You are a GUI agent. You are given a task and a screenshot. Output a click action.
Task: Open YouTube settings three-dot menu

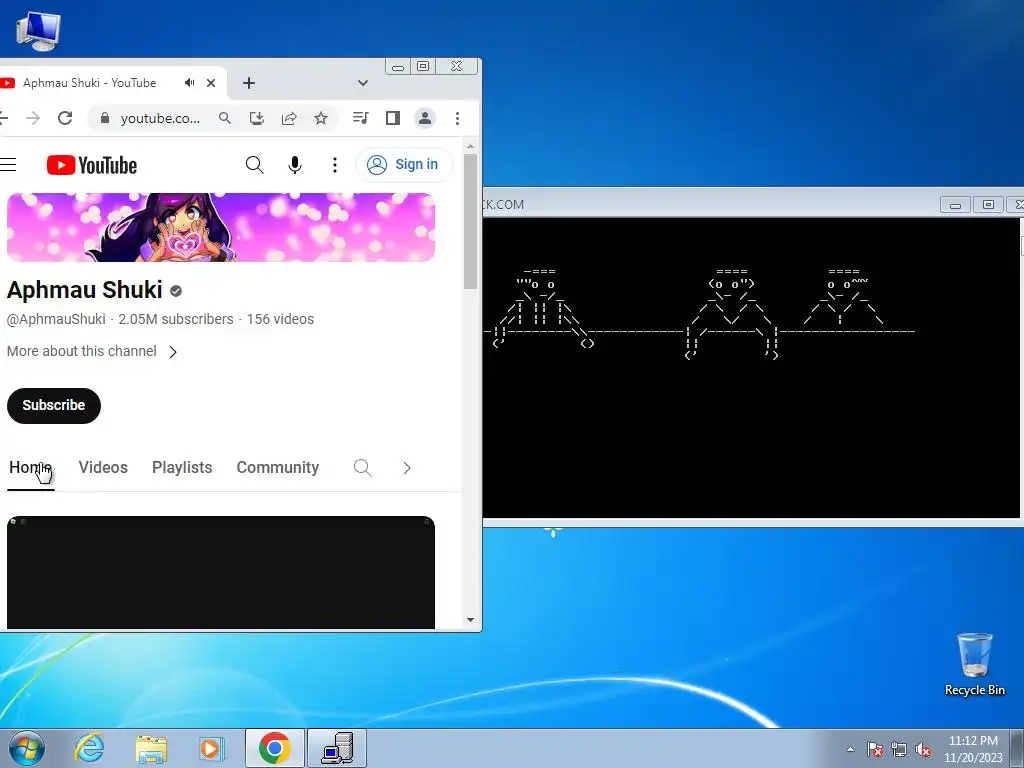[335, 165]
